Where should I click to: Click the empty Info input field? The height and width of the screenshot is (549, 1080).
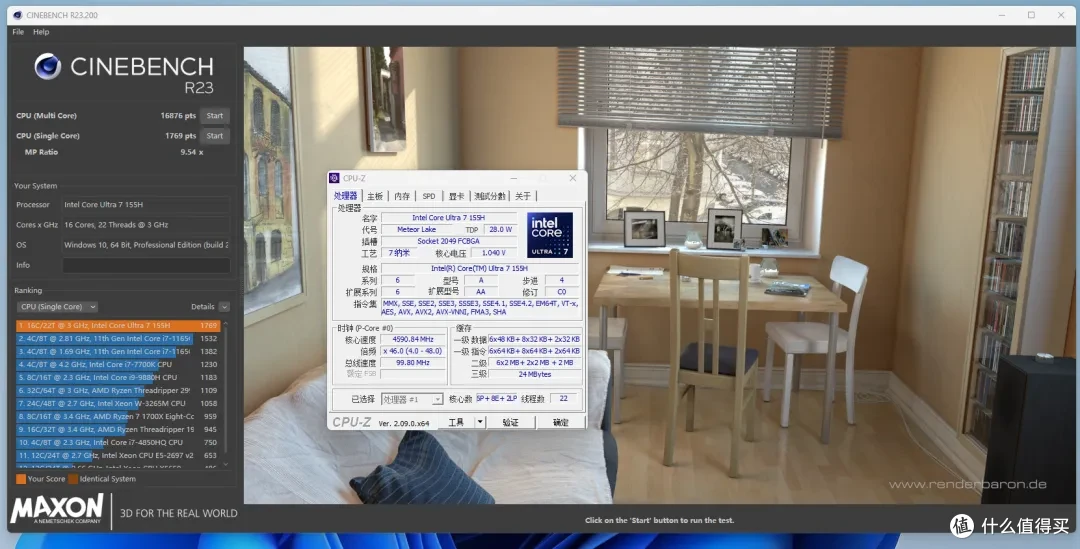coord(146,265)
